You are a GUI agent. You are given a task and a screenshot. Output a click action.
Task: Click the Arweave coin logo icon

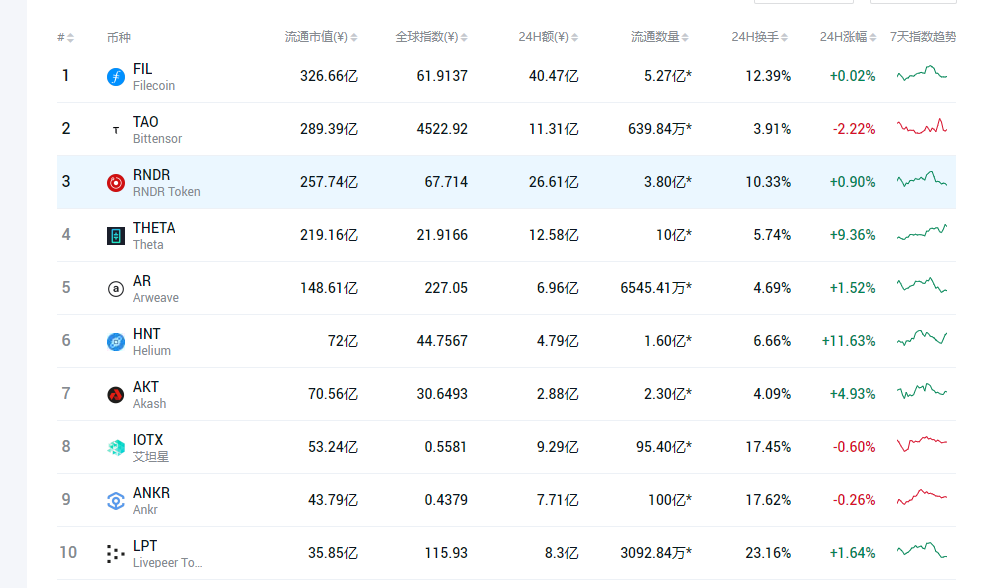[x=116, y=289]
